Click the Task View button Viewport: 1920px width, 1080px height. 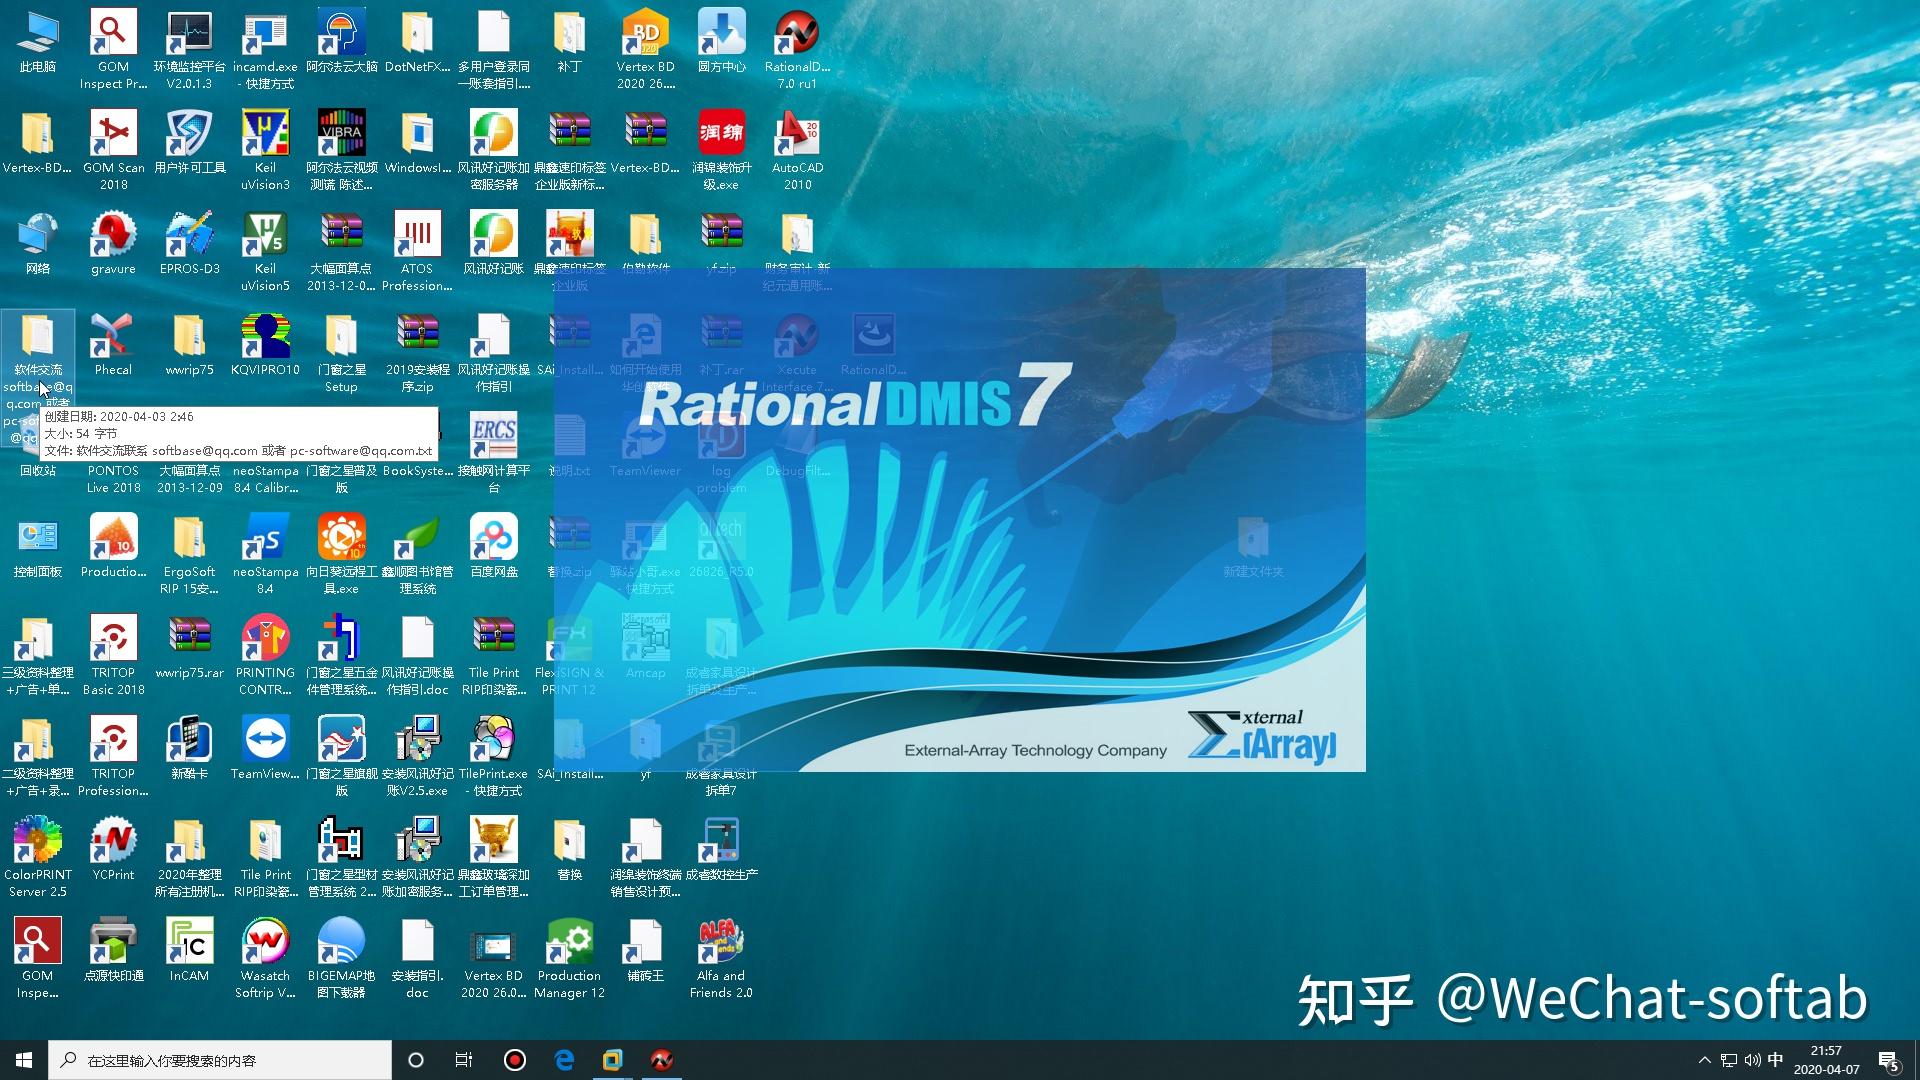(463, 1059)
